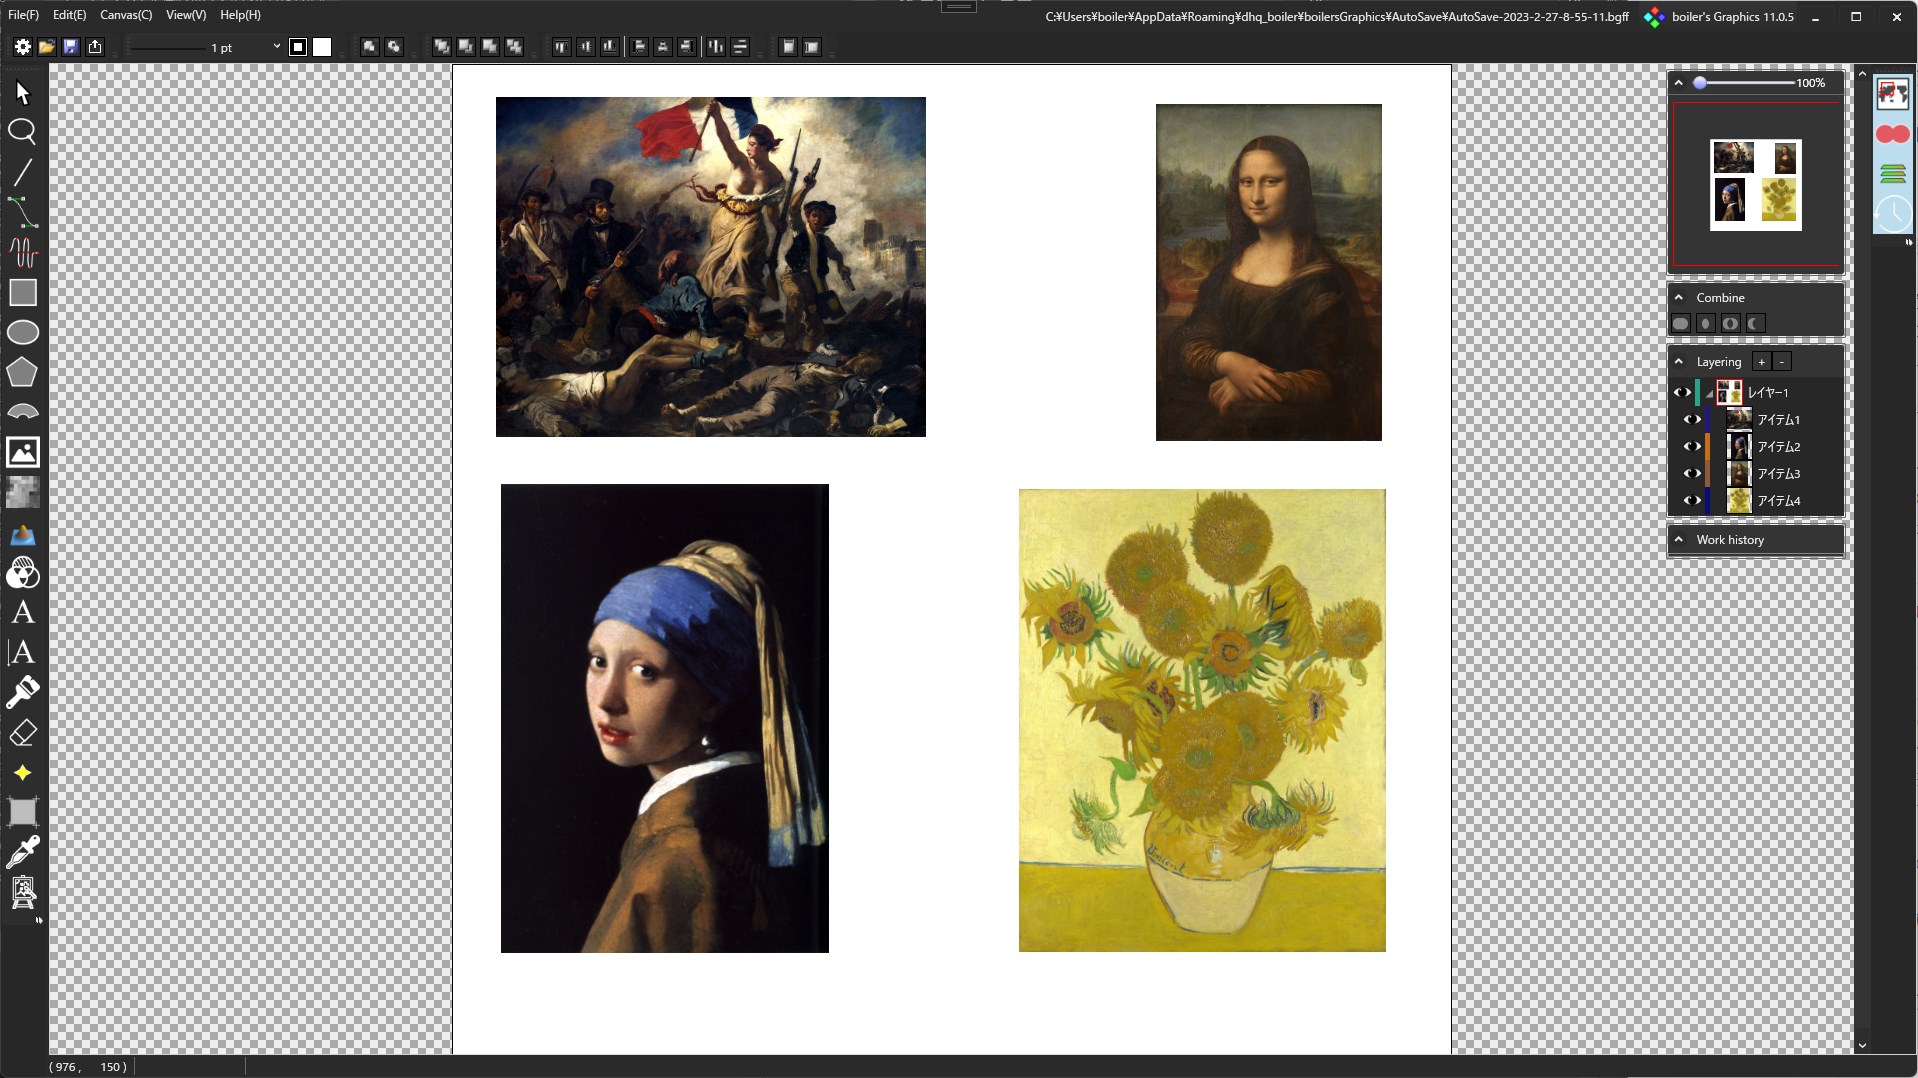This screenshot has width=1918, height=1078.
Task: Toggle visibility of アイテム2
Action: [x=1693, y=447]
